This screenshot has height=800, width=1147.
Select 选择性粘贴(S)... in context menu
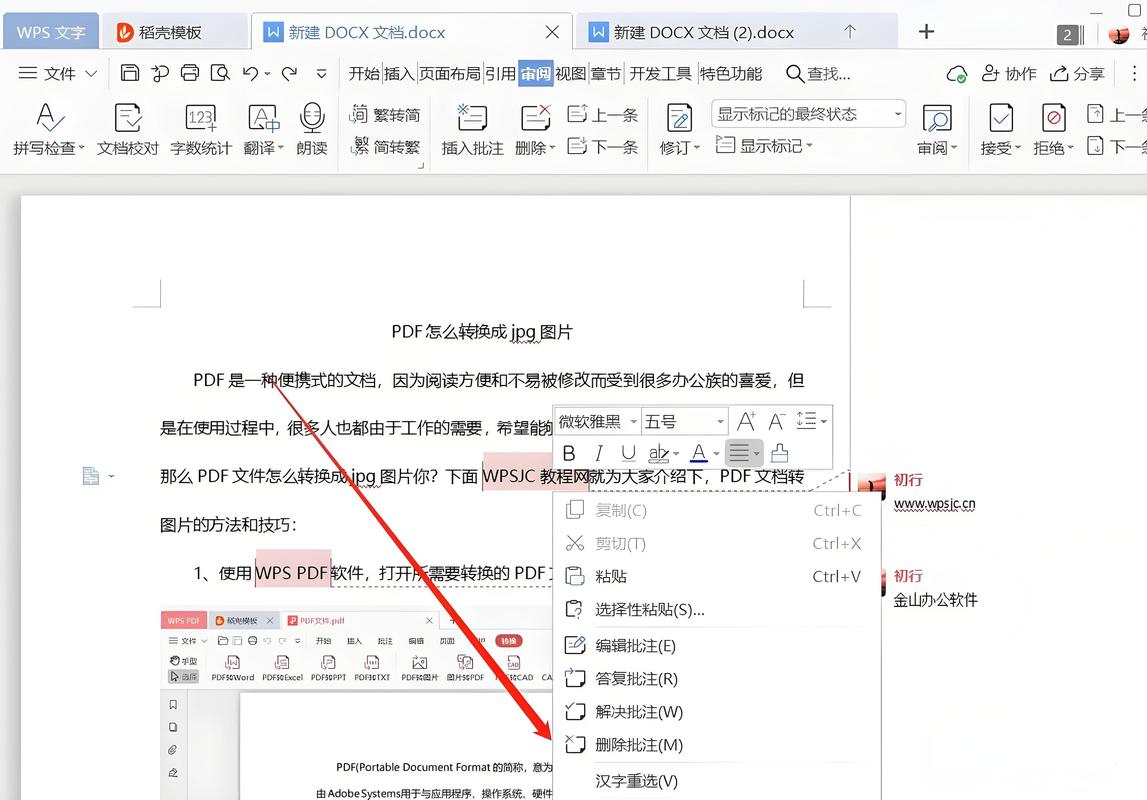click(717, 610)
